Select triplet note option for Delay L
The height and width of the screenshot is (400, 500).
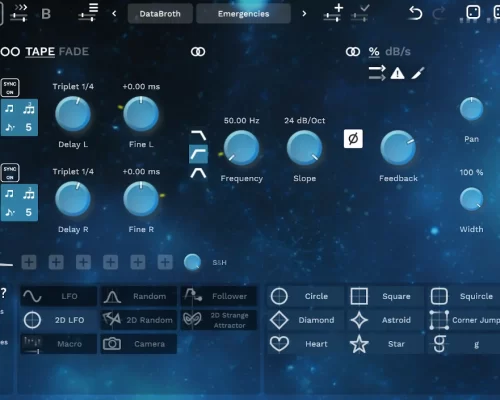tap(29, 109)
